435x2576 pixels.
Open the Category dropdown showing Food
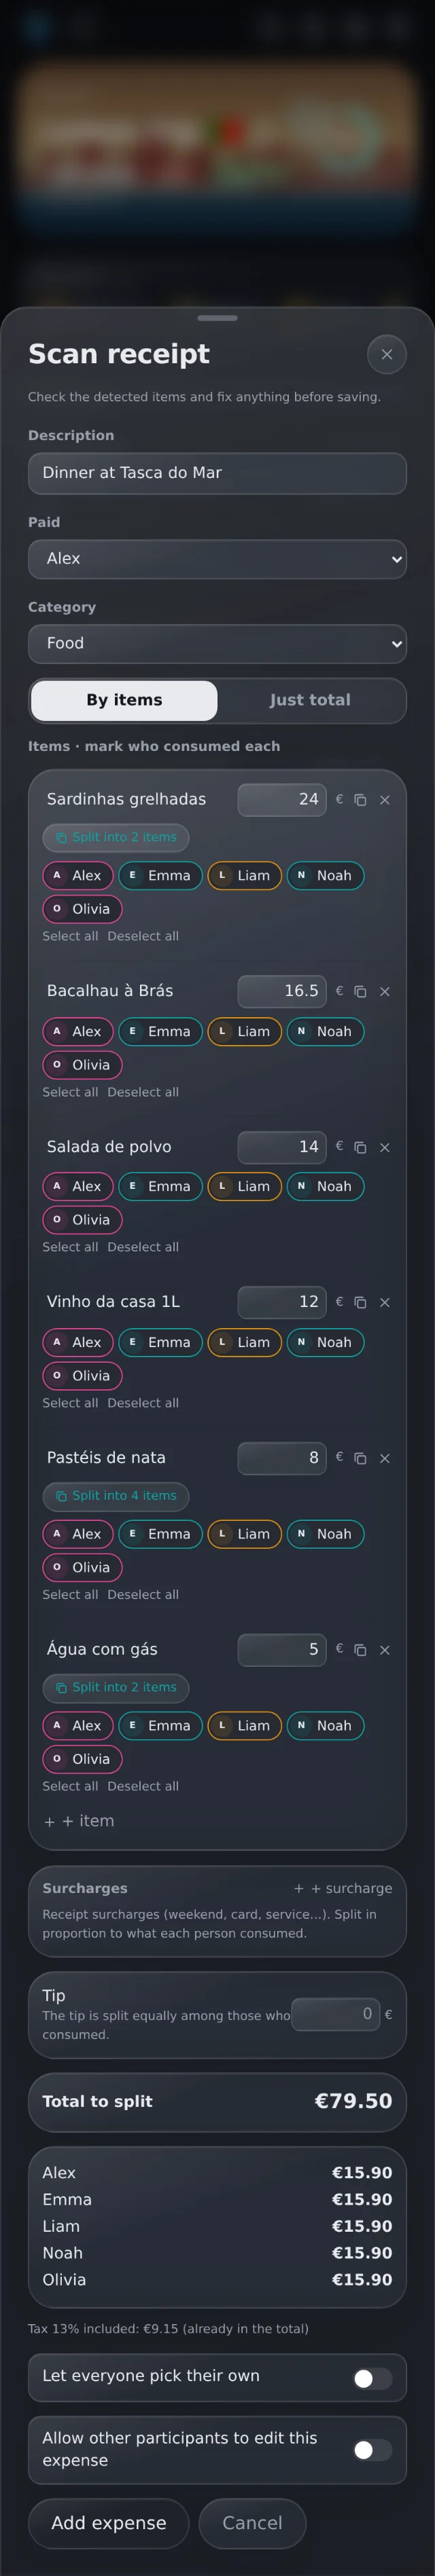click(x=217, y=643)
